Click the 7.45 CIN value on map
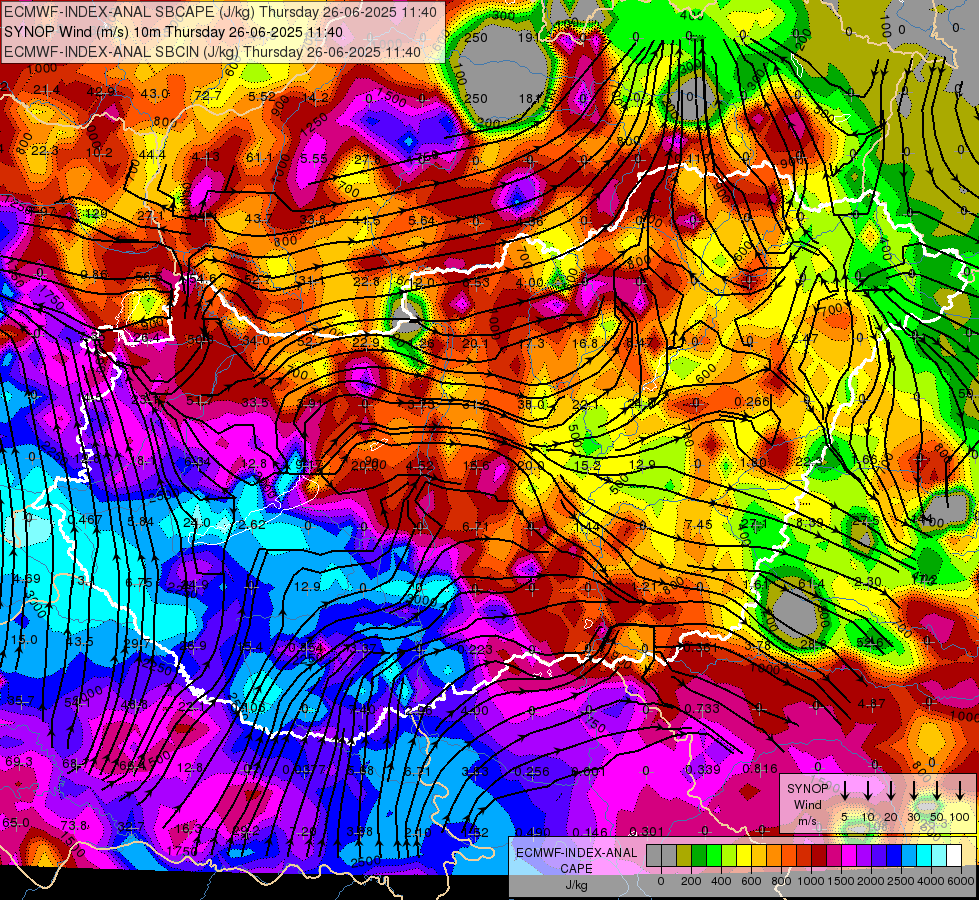The width and height of the screenshot is (979, 900). tap(698, 524)
